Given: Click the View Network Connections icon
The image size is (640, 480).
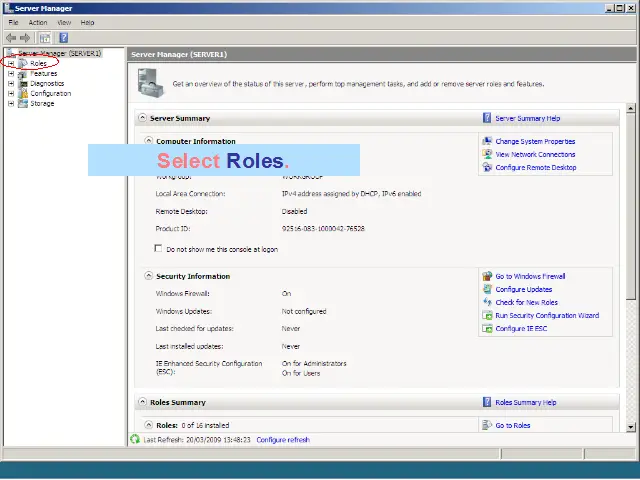Looking at the screenshot, I should tap(487, 154).
